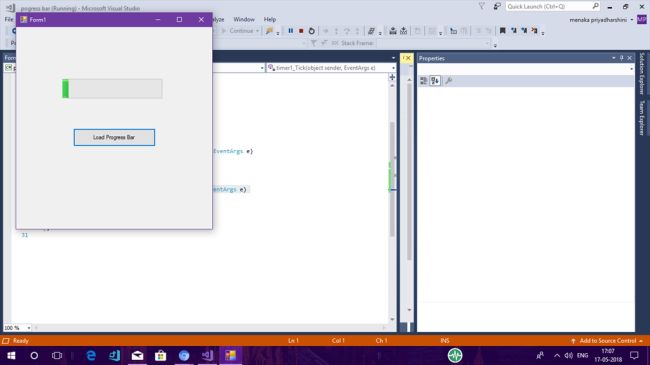The image size is (650, 365).
Task: Open the 100 % zoom level dropdown
Action: pos(29,328)
